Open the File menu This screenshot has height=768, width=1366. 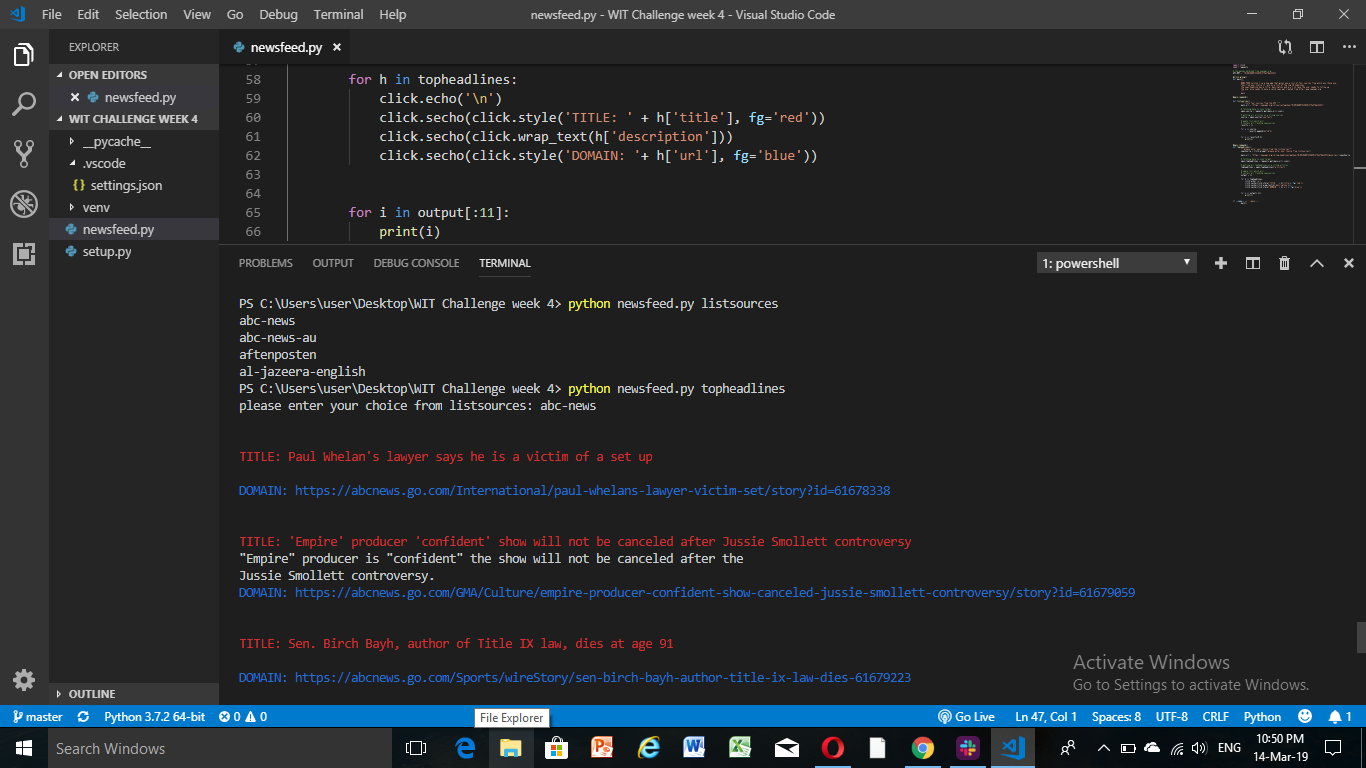tap(52, 14)
